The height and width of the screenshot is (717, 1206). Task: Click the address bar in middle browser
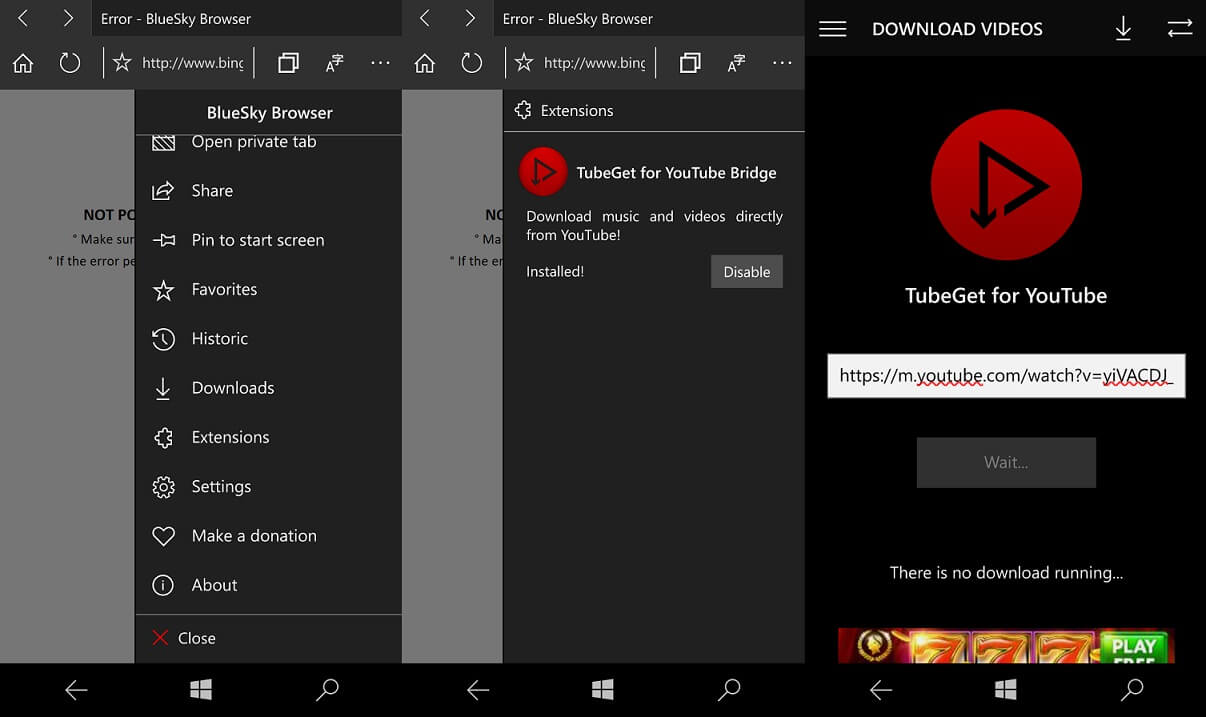tap(594, 63)
